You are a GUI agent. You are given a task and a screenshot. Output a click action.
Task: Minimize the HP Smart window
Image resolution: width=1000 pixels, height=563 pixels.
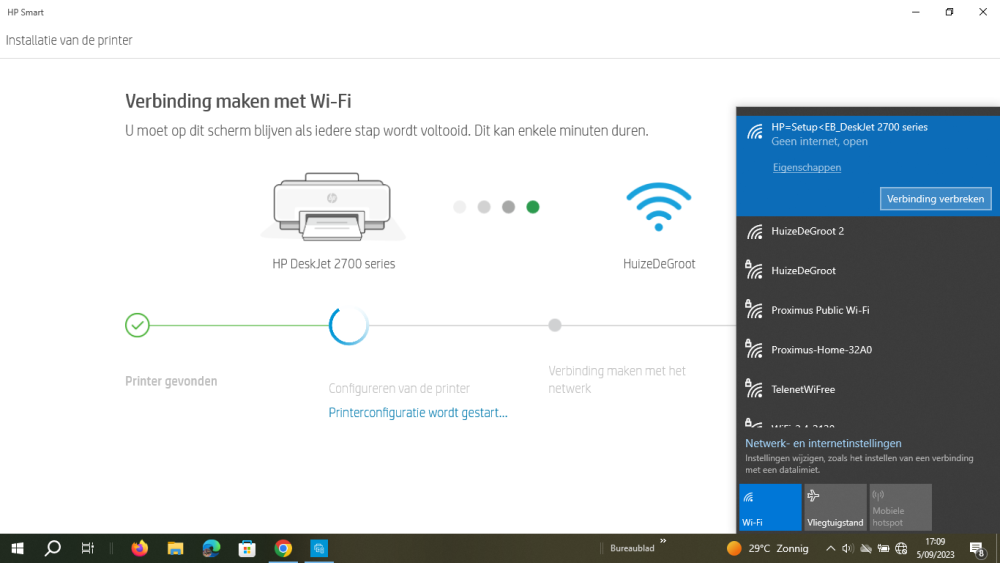point(916,12)
